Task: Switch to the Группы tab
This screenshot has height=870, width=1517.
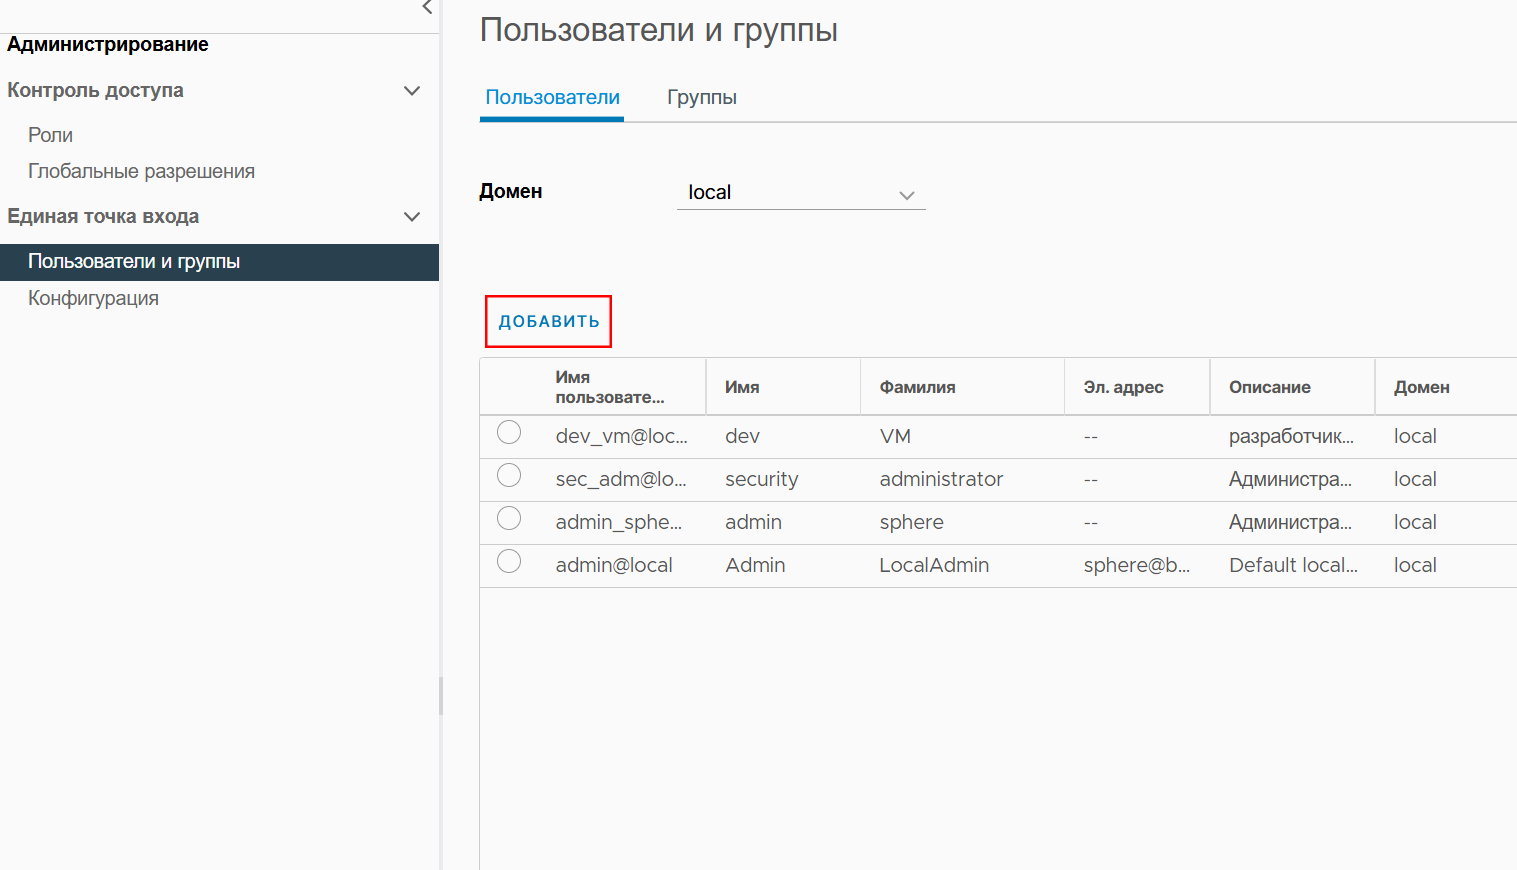Action: click(702, 98)
